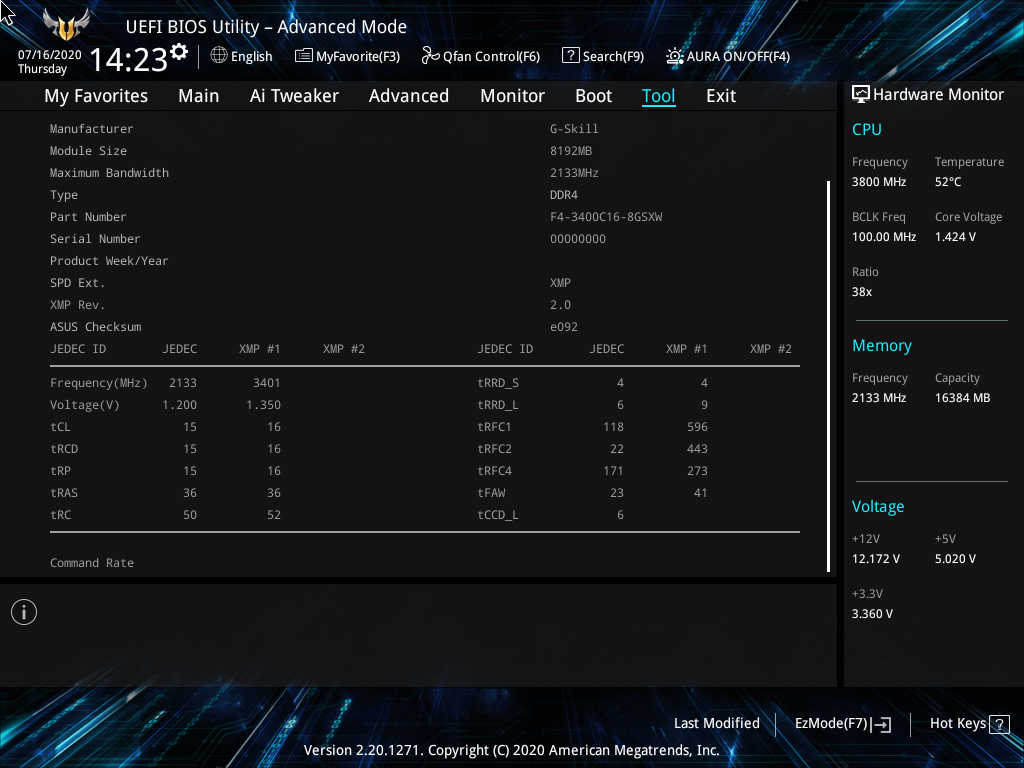Click the XMP #1 voltage 1.350

(263, 405)
